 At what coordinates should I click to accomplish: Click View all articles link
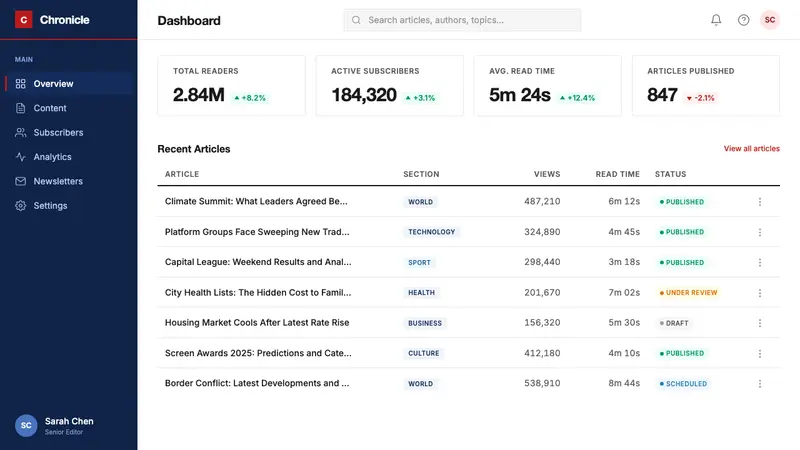tap(752, 148)
